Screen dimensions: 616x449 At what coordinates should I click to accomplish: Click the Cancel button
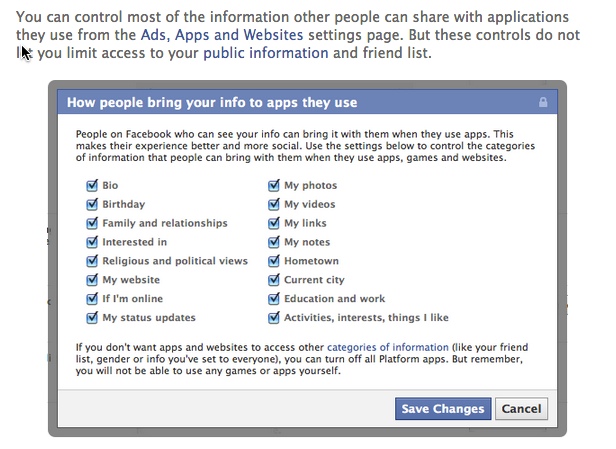(521, 409)
